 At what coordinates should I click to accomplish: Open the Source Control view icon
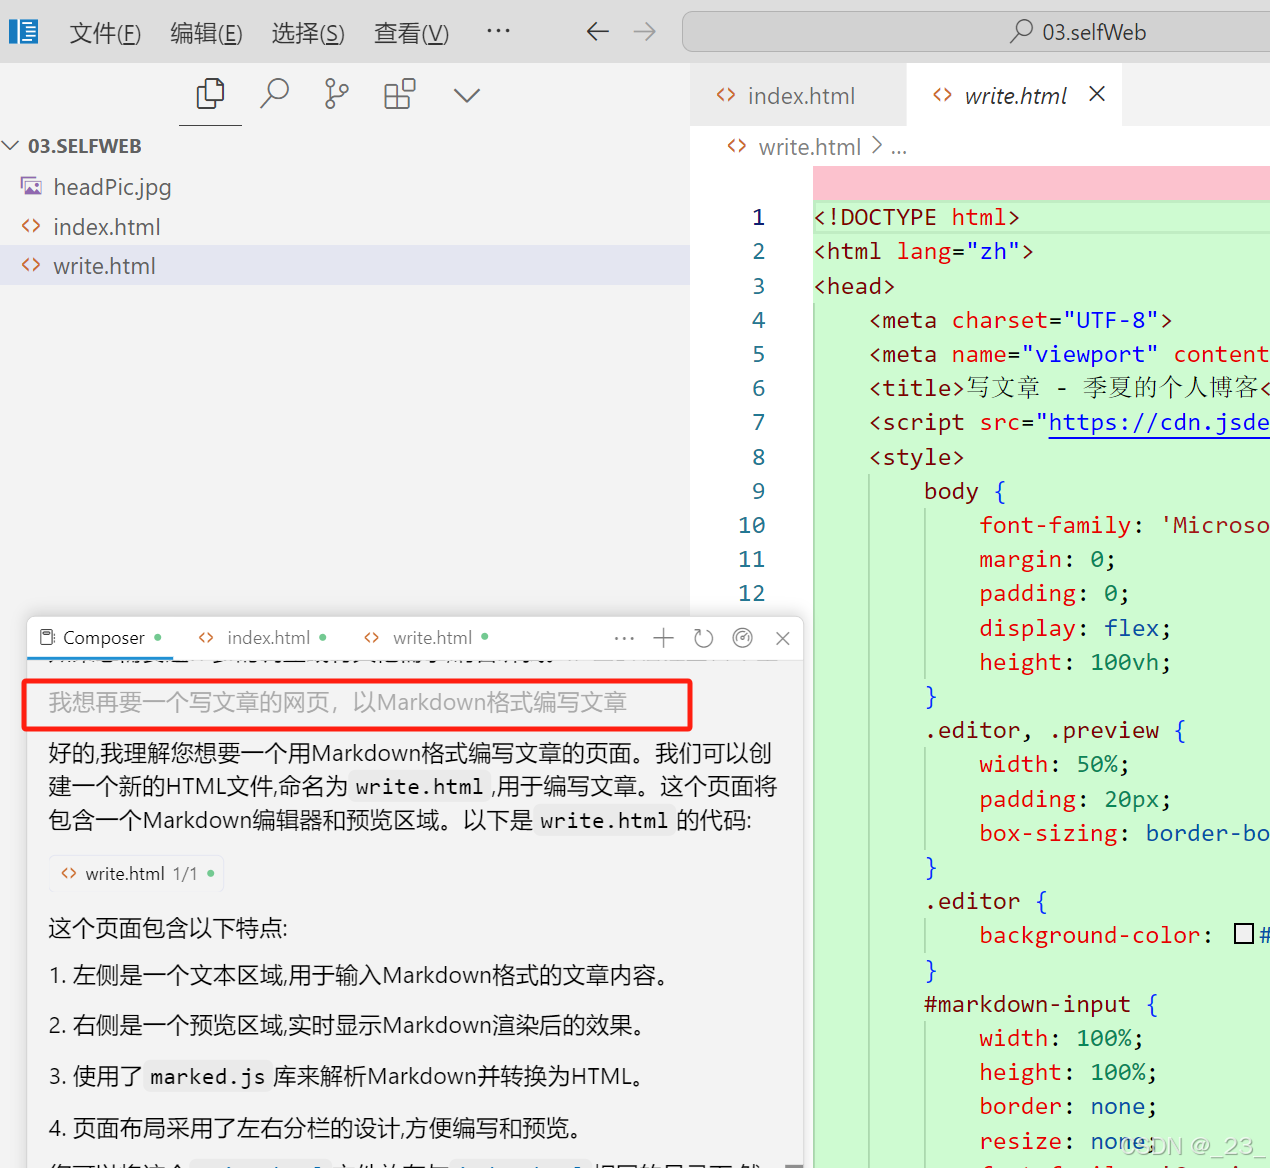[x=337, y=95]
